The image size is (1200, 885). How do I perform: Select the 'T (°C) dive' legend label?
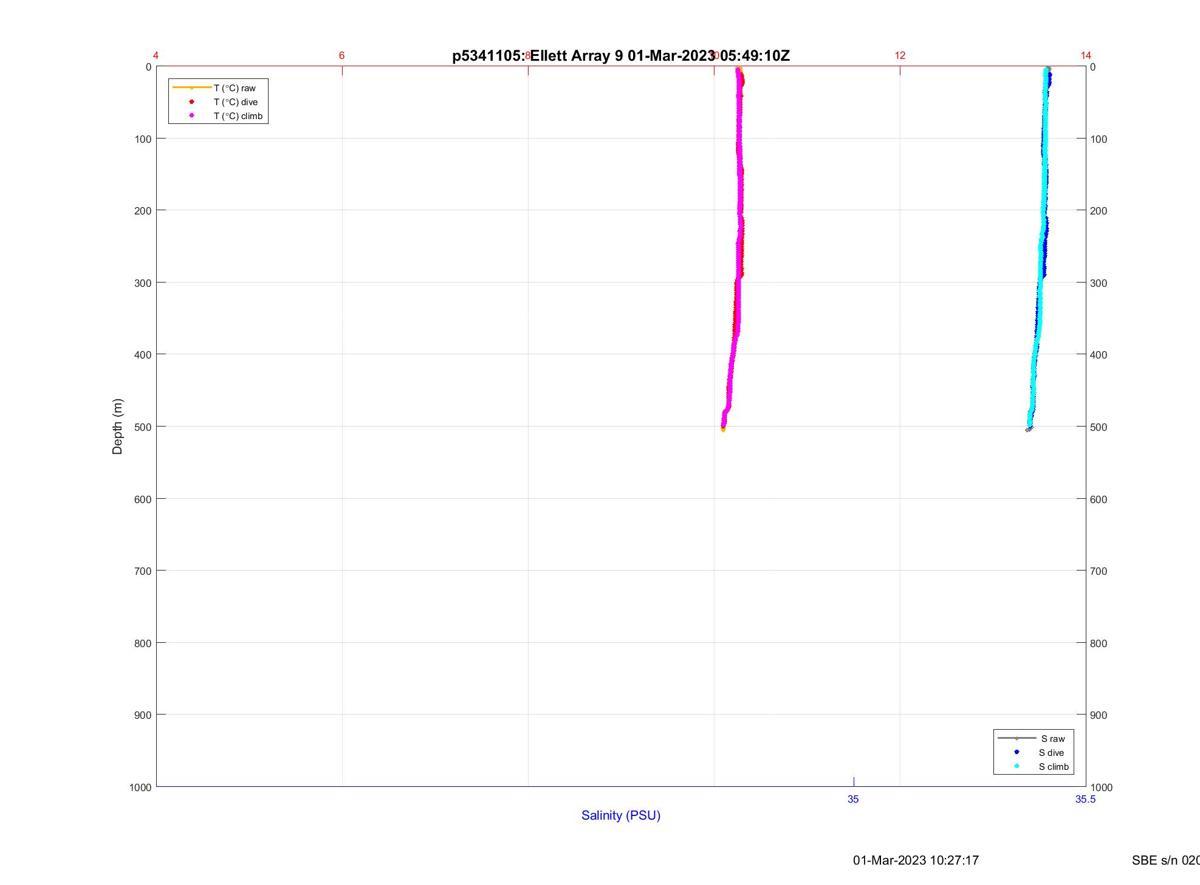click(234, 102)
